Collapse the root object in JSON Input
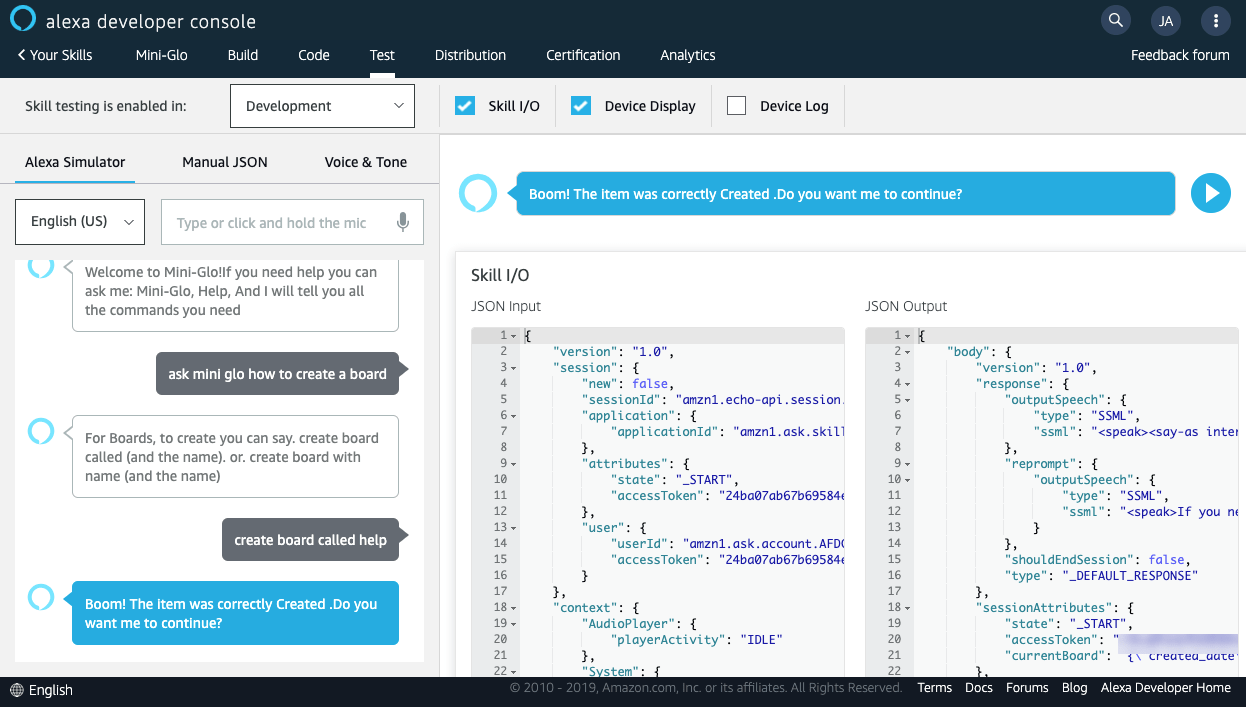Screen dimensions: 1246x707 coord(514,336)
